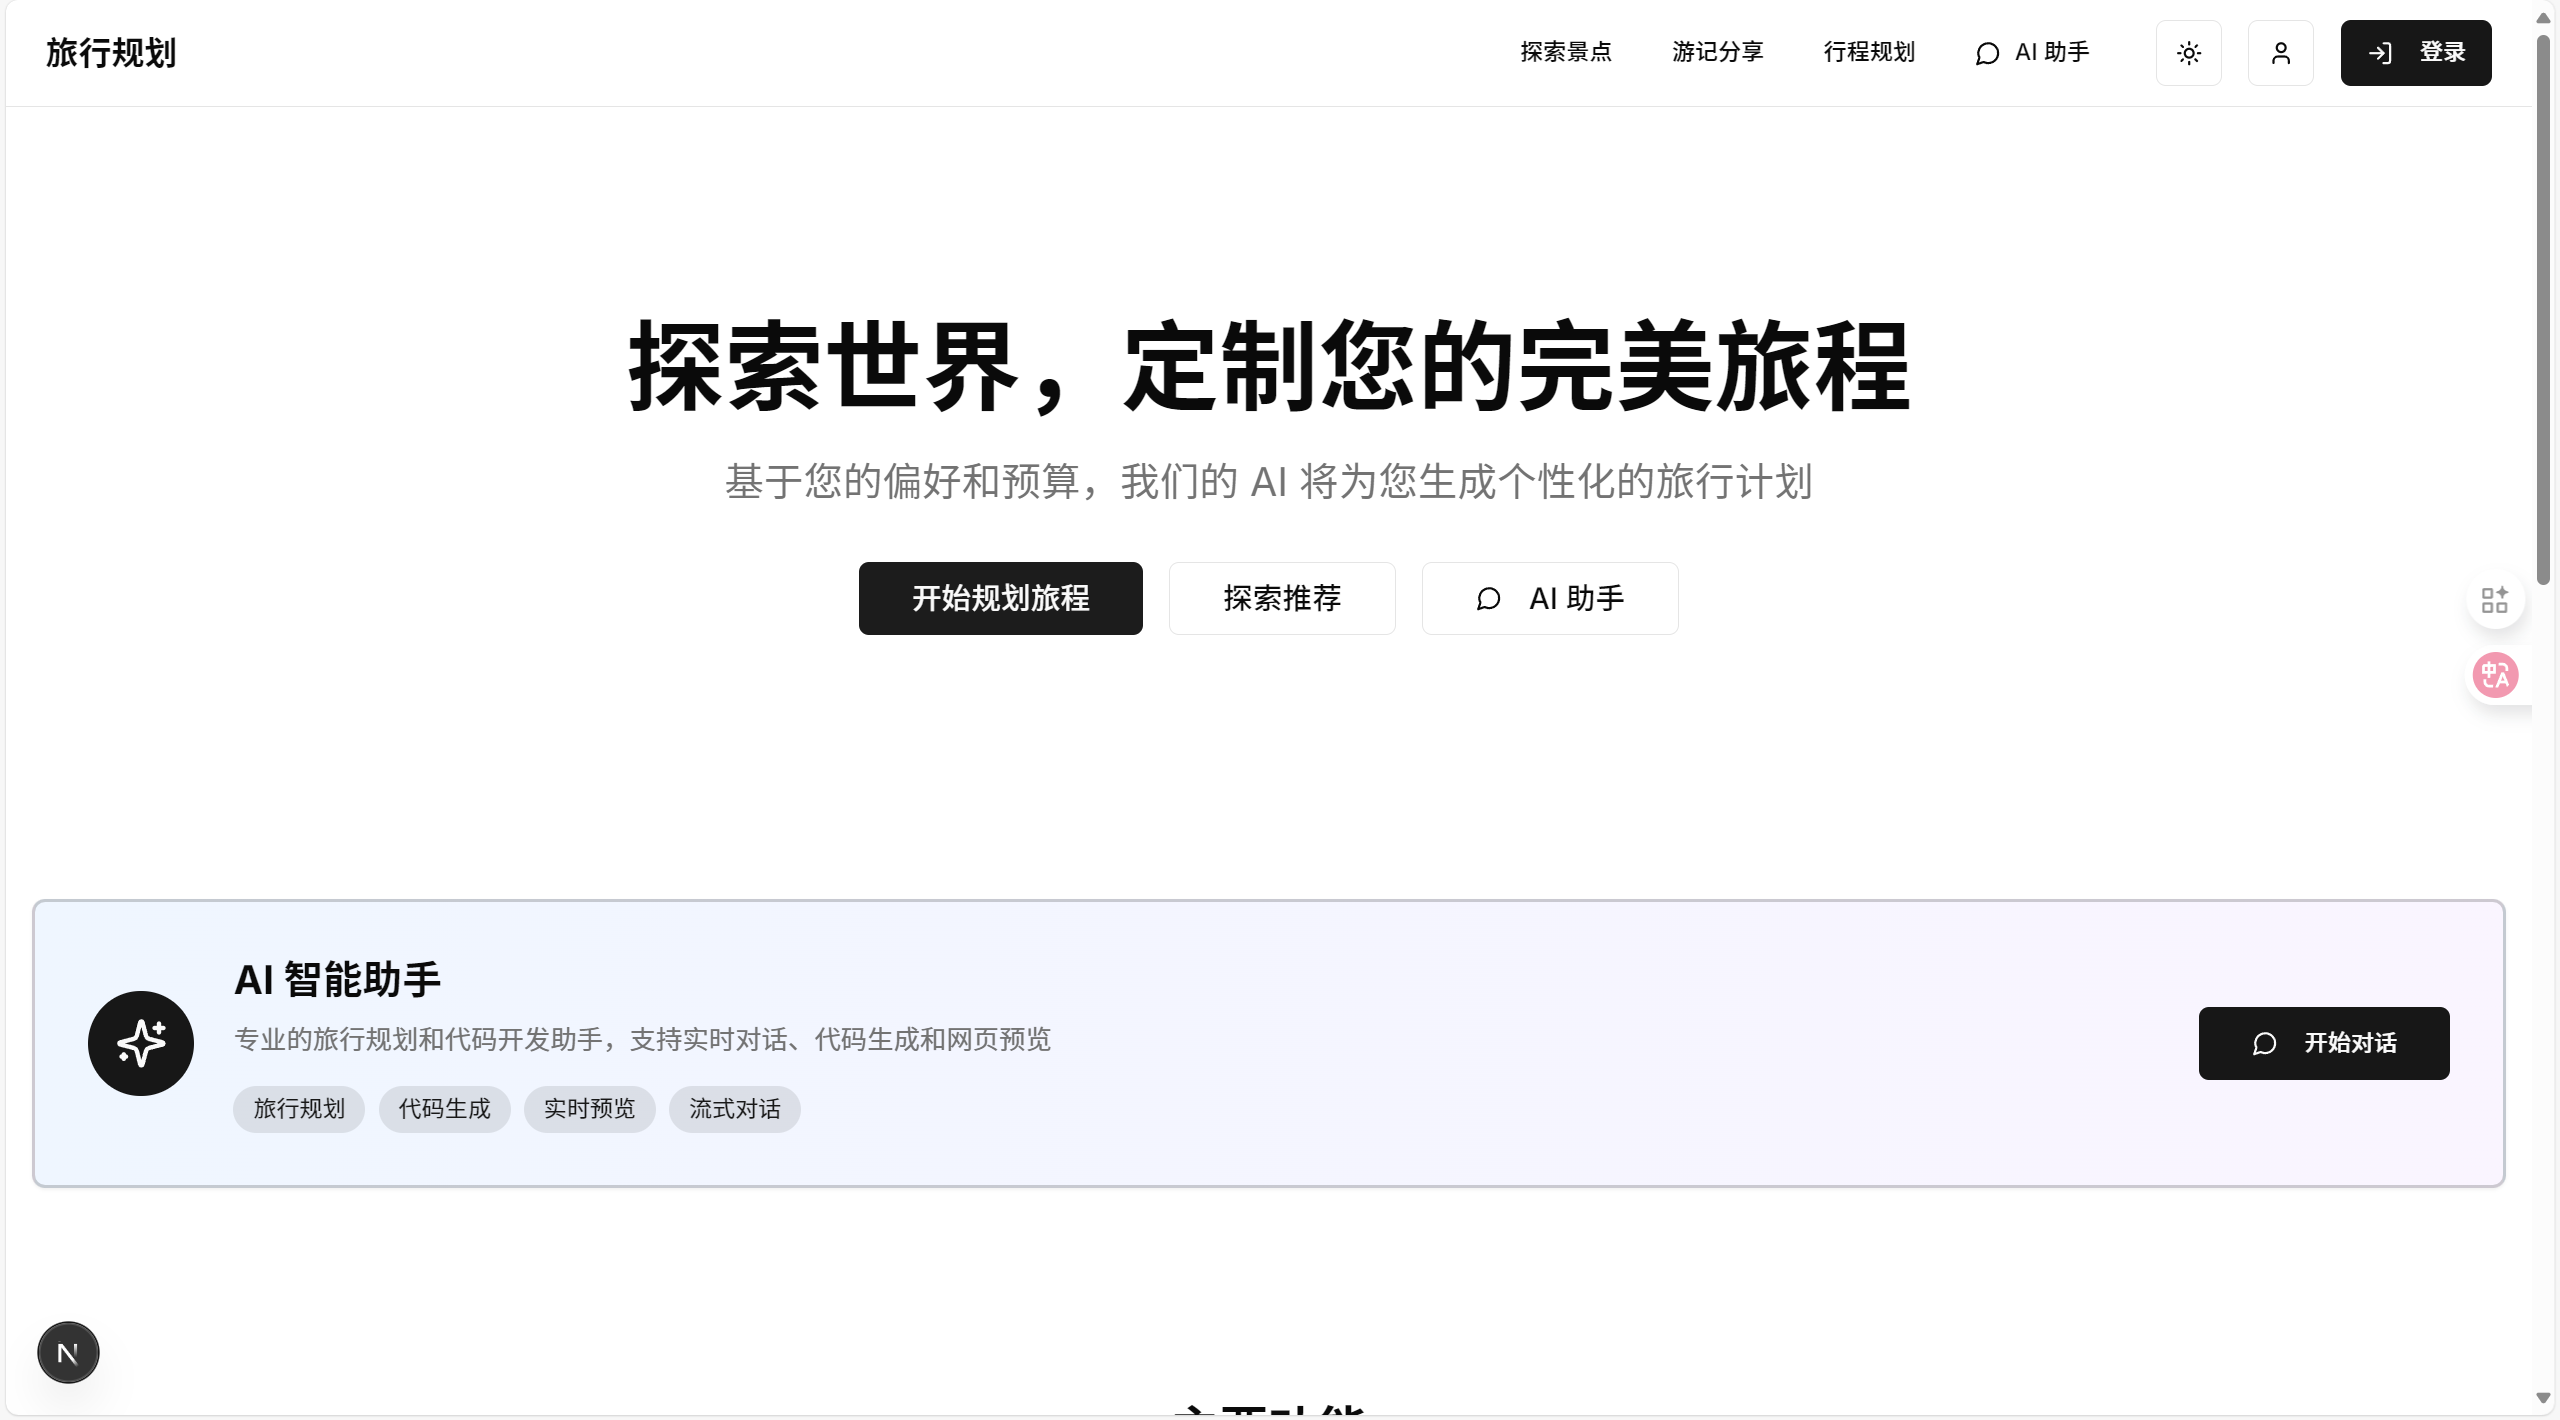This screenshot has height=1420, width=2560.
Task: Click the 旅行规划 site logo
Action: pyautogui.click(x=111, y=53)
